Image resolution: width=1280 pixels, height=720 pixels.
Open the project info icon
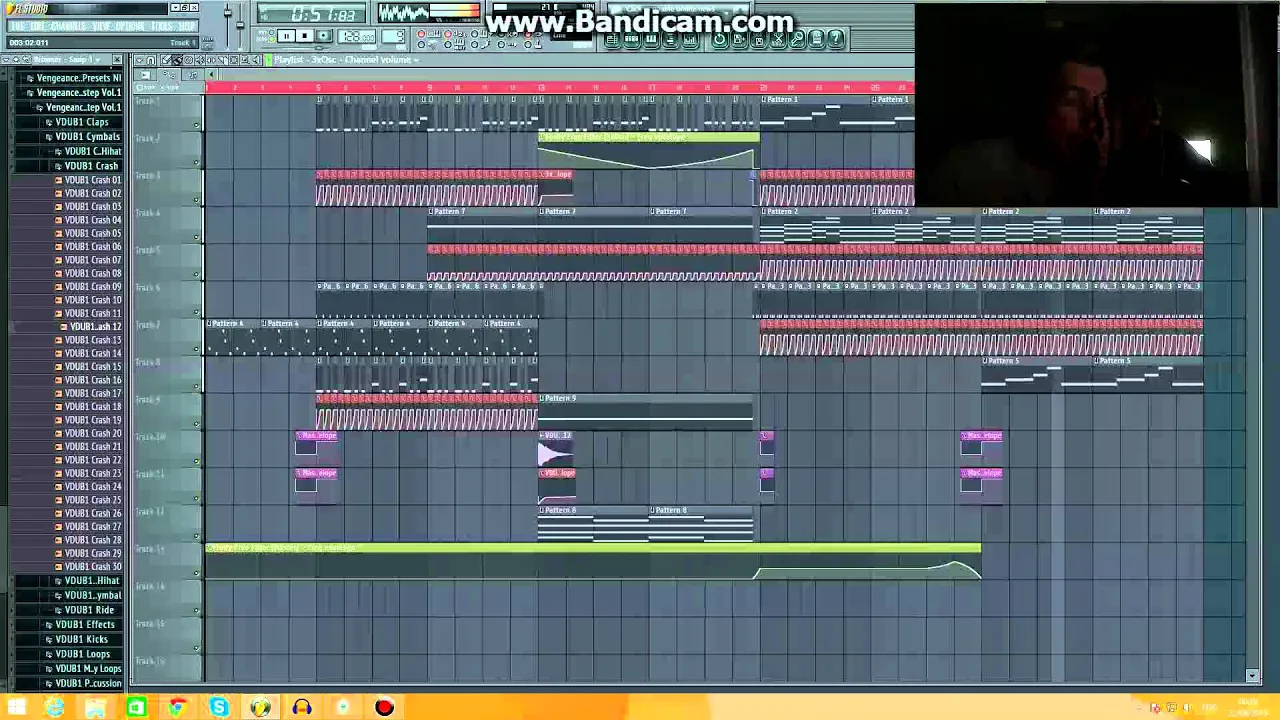(816, 39)
